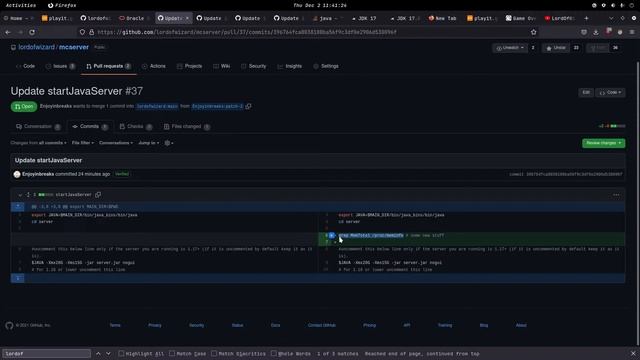Click in the find bar search field
Screen dimensions: 640x360
pos(47,353)
